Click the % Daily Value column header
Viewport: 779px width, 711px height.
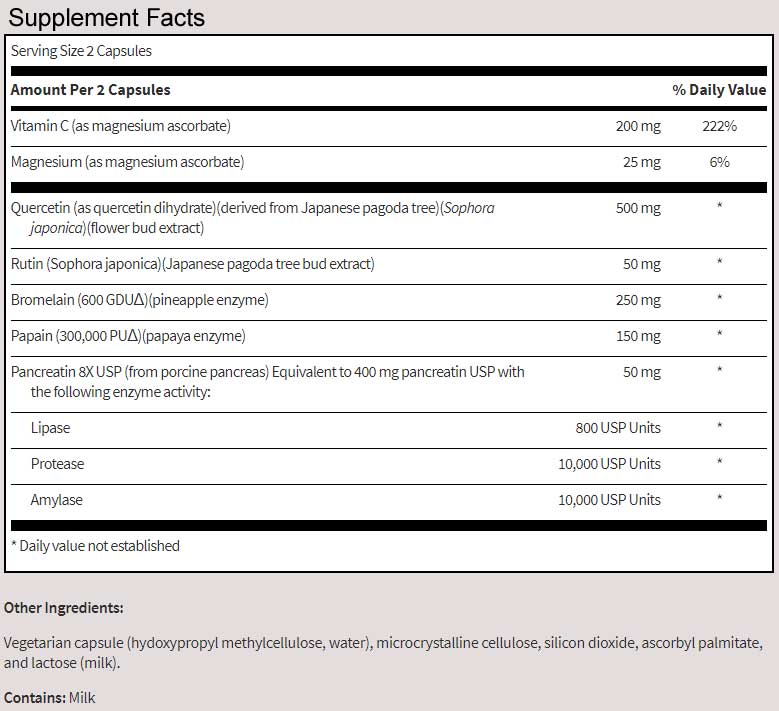(x=719, y=90)
